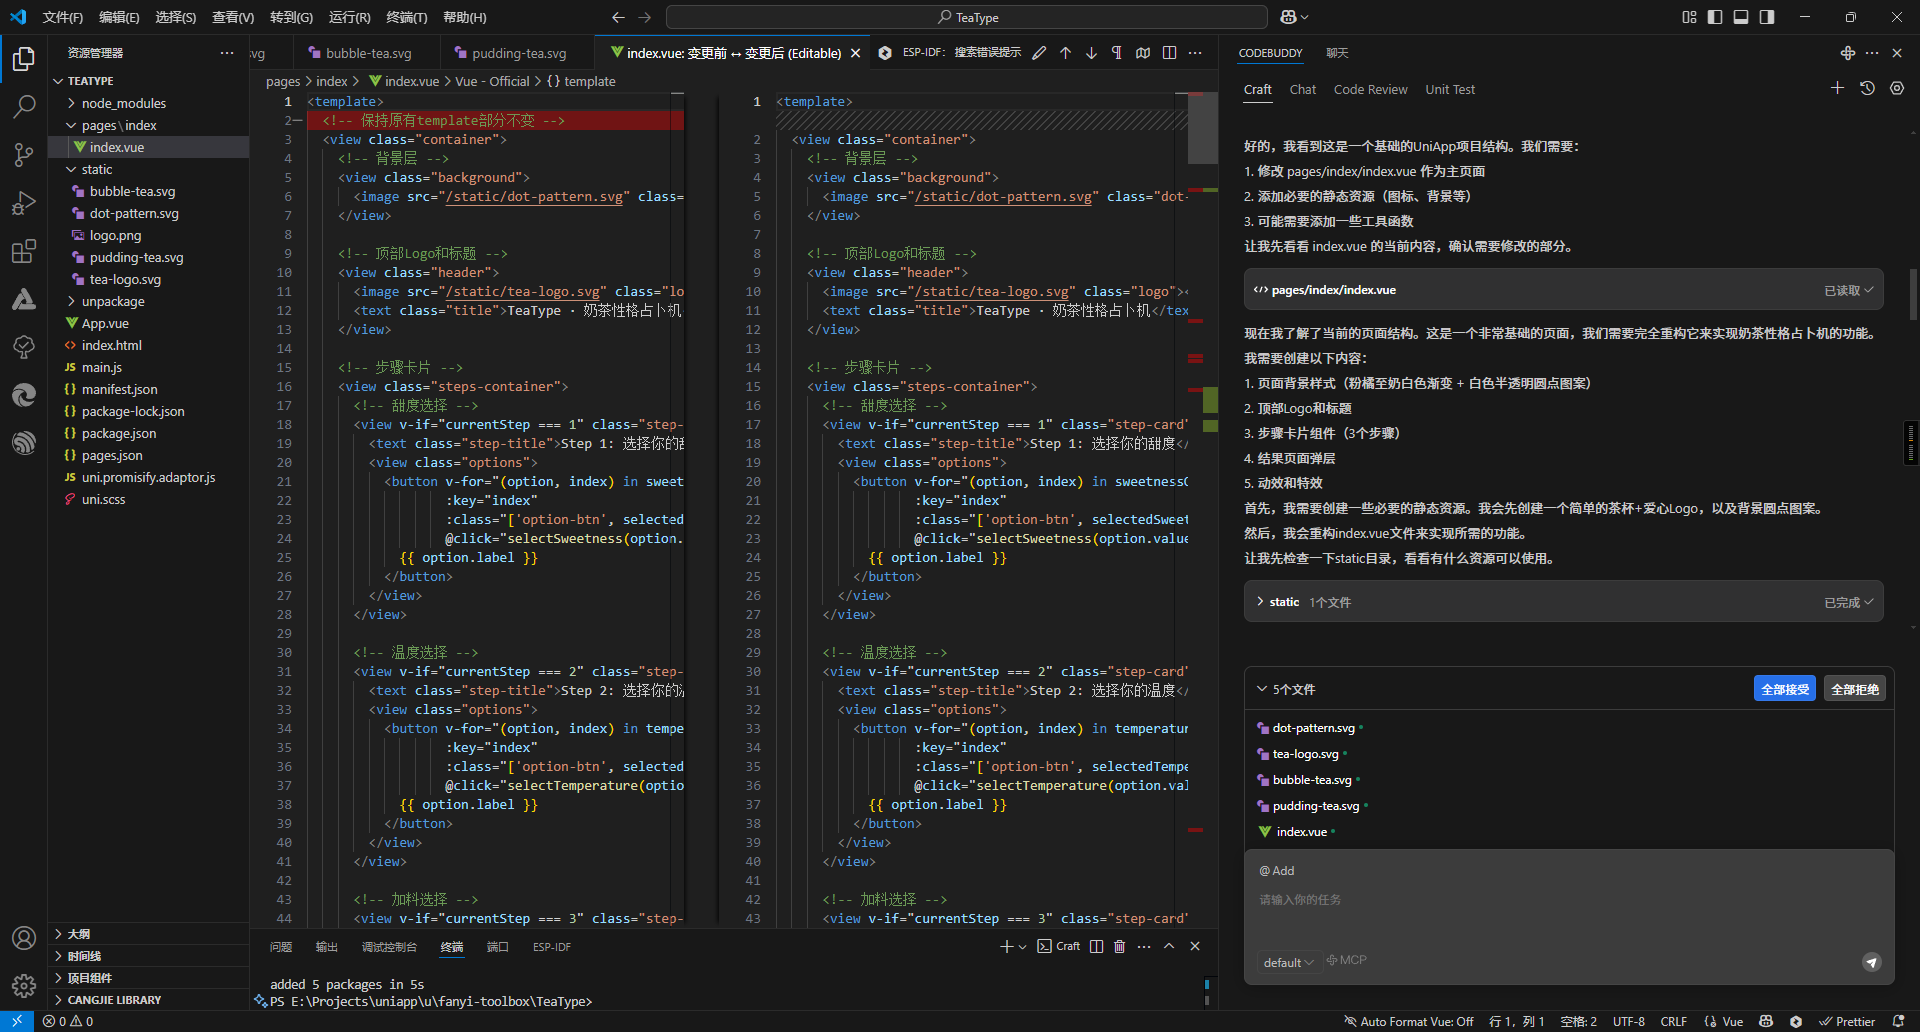
Task: Collapse the static folder in explorer
Action: pyautogui.click(x=97, y=169)
